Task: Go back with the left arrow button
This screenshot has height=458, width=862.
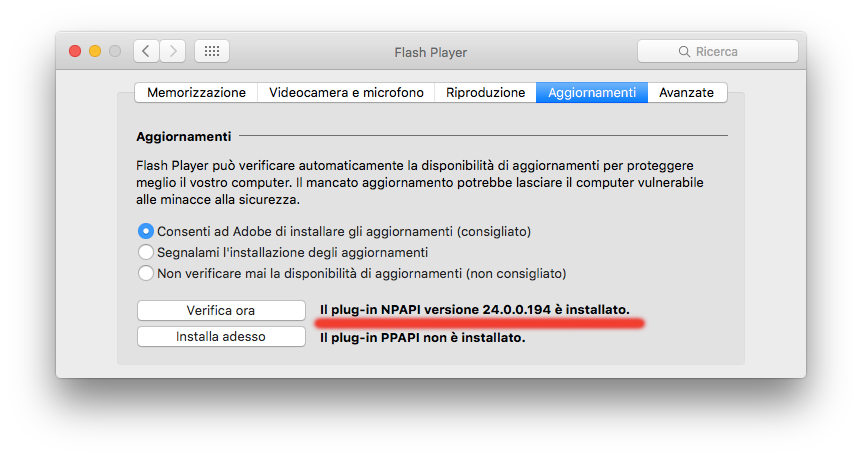Action: pyautogui.click(x=146, y=51)
